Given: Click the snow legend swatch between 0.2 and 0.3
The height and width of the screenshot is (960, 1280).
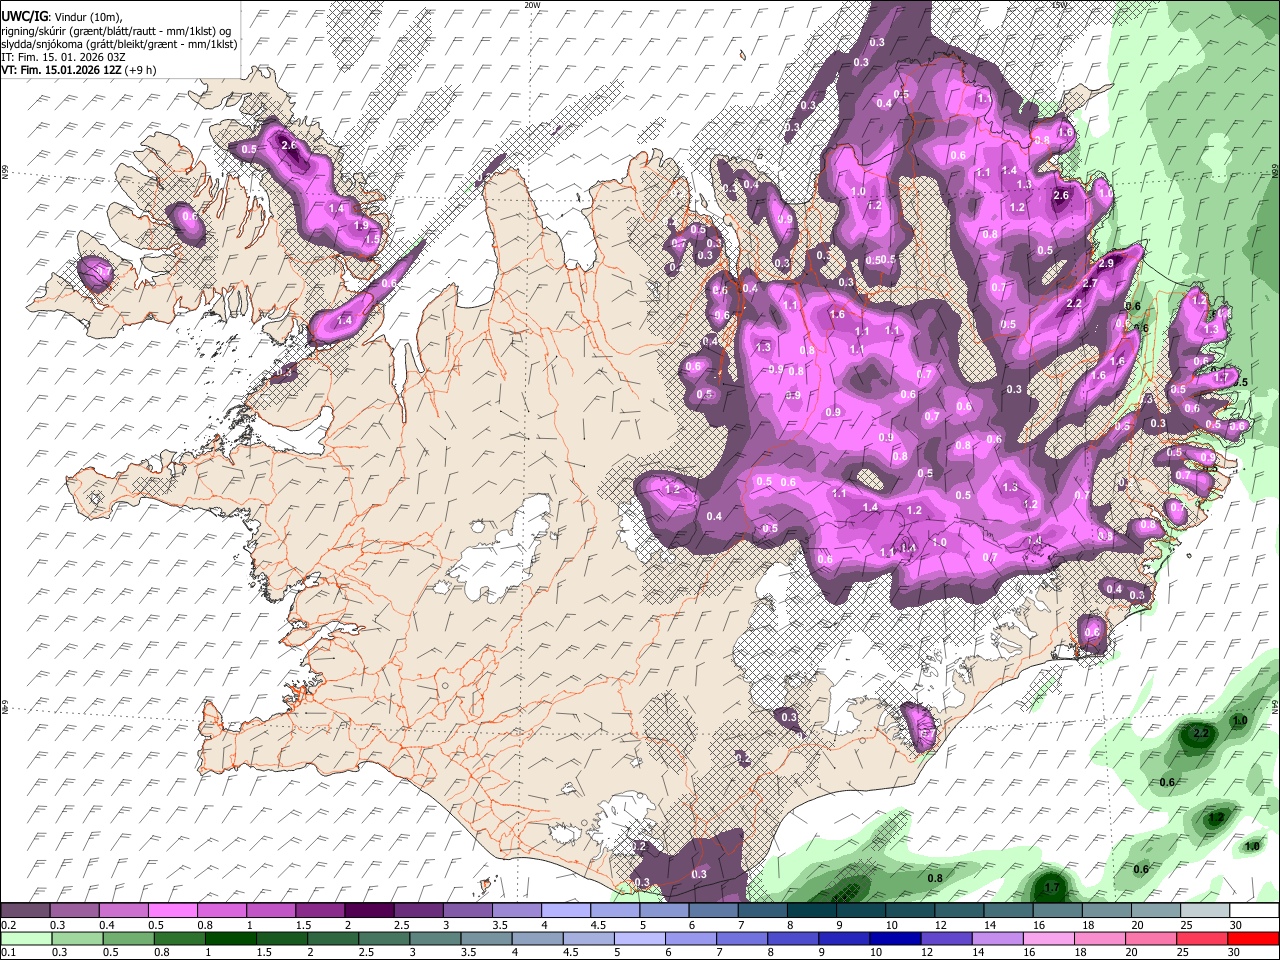Looking at the screenshot, I should 25,911.
